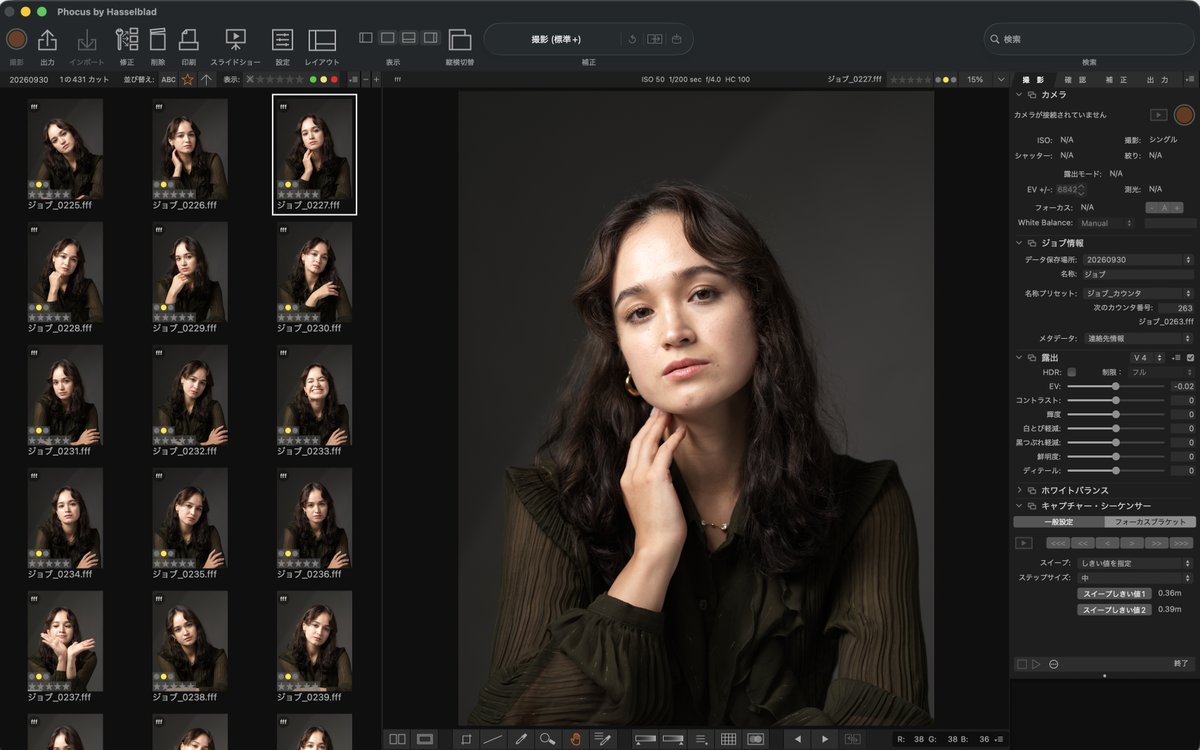Open the layout (レイアウト) options
Image resolution: width=1200 pixels, height=750 pixels.
(x=322, y=39)
